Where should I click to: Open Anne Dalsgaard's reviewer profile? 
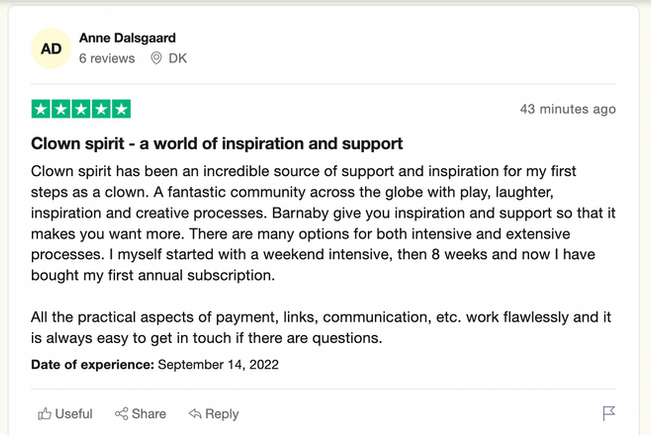point(130,38)
